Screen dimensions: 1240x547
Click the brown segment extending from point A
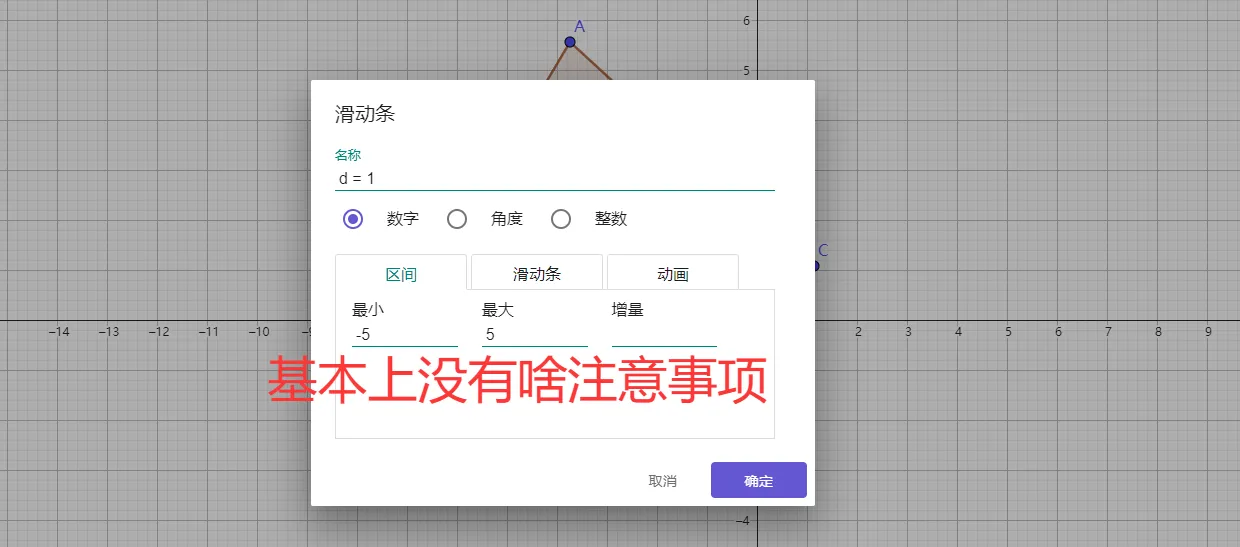(x=592, y=62)
